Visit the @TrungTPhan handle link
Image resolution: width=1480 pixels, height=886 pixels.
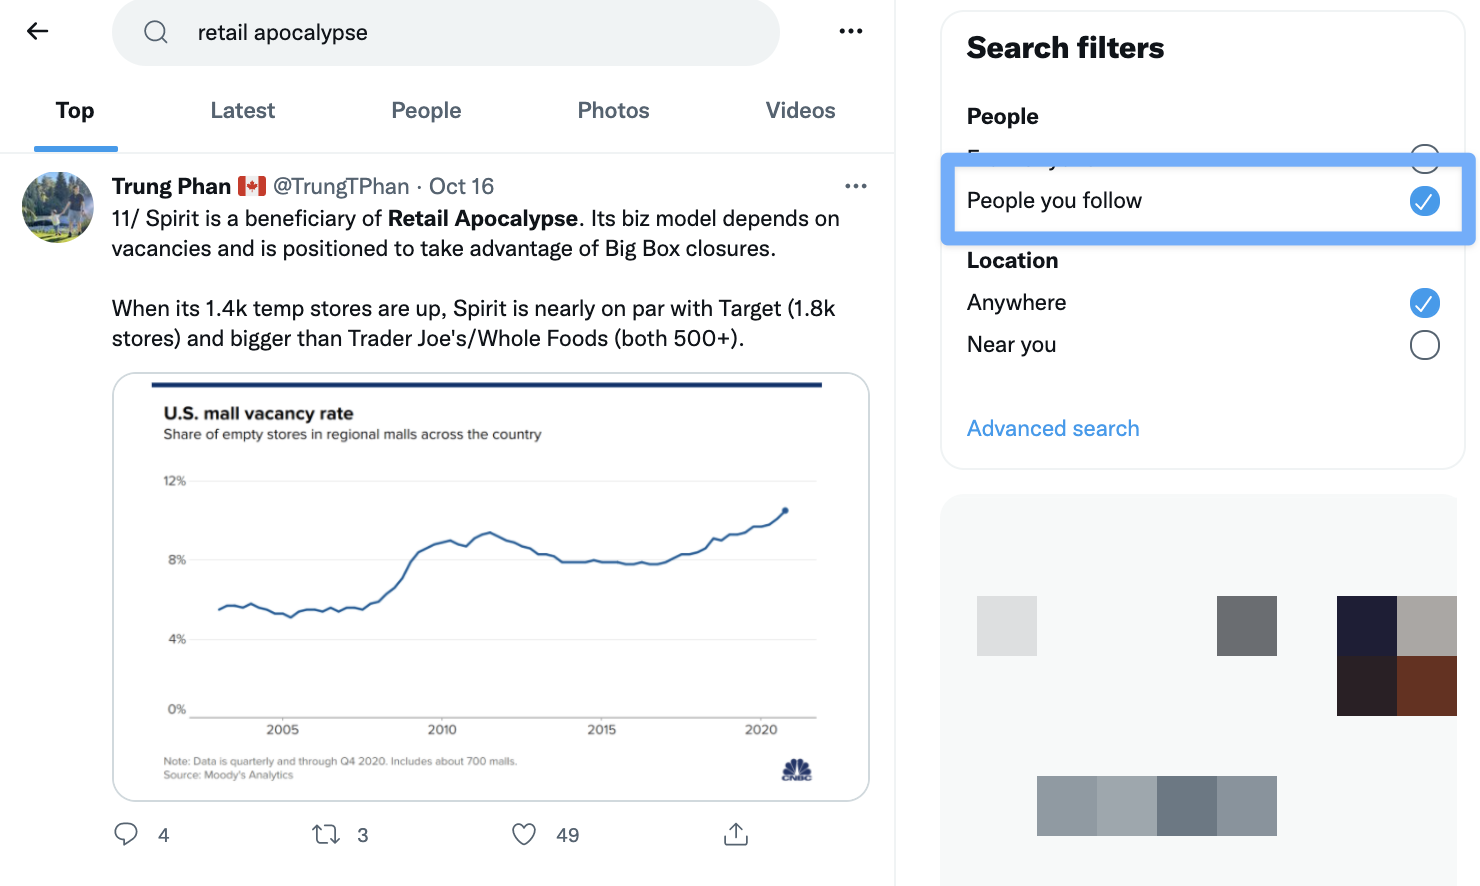[x=341, y=187]
